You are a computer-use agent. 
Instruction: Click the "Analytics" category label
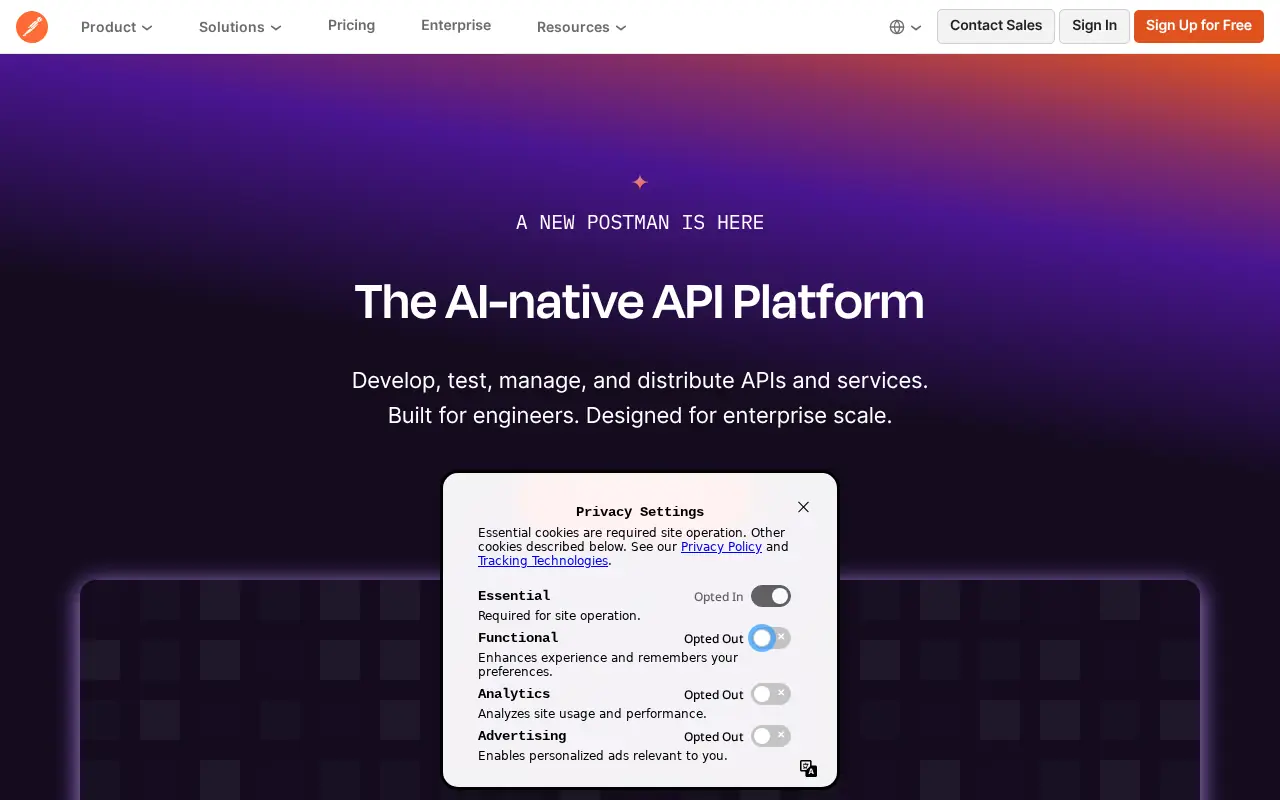pyautogui.click(x=514, y=694)
